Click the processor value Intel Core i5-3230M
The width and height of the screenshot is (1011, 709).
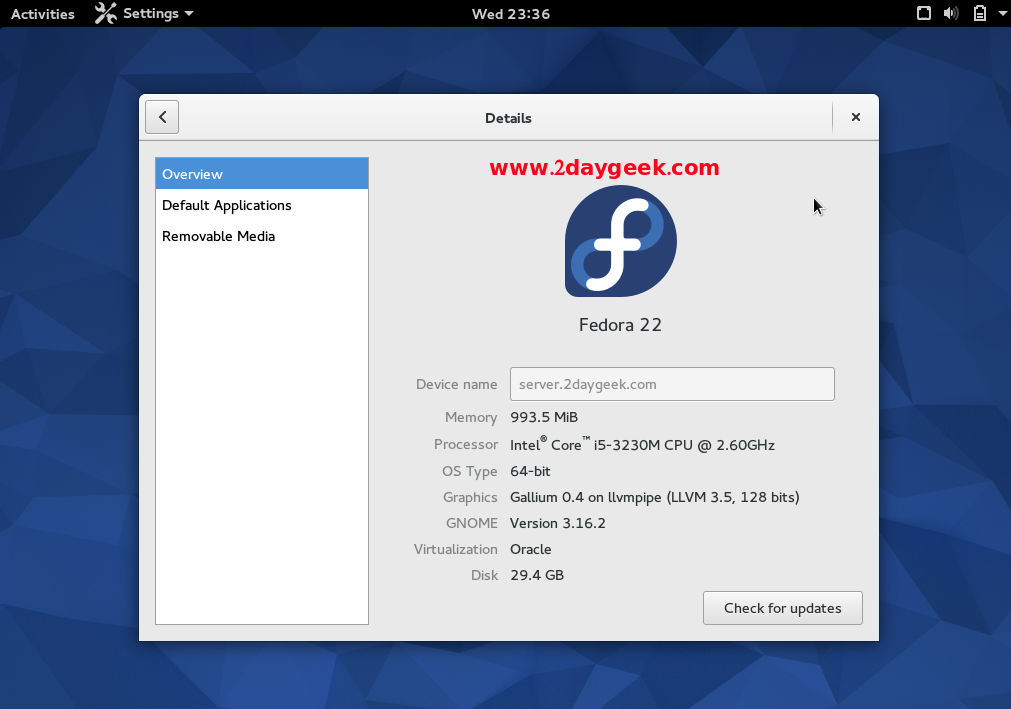coord(642,444)
